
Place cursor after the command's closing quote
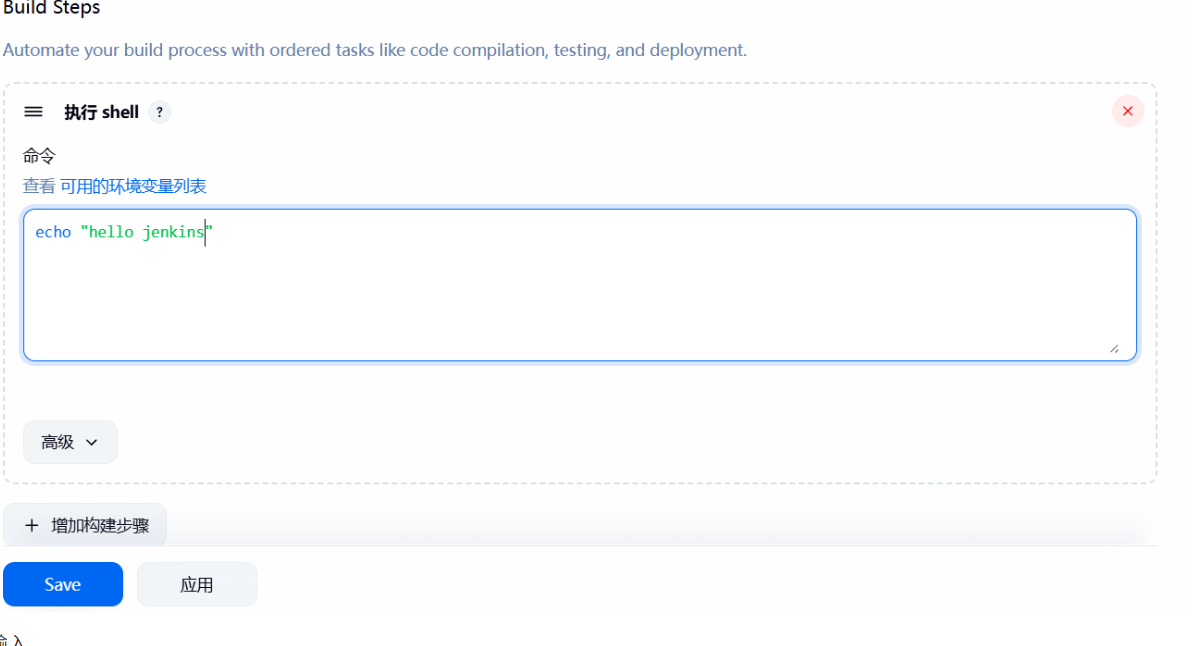click(x=214, y=232)
